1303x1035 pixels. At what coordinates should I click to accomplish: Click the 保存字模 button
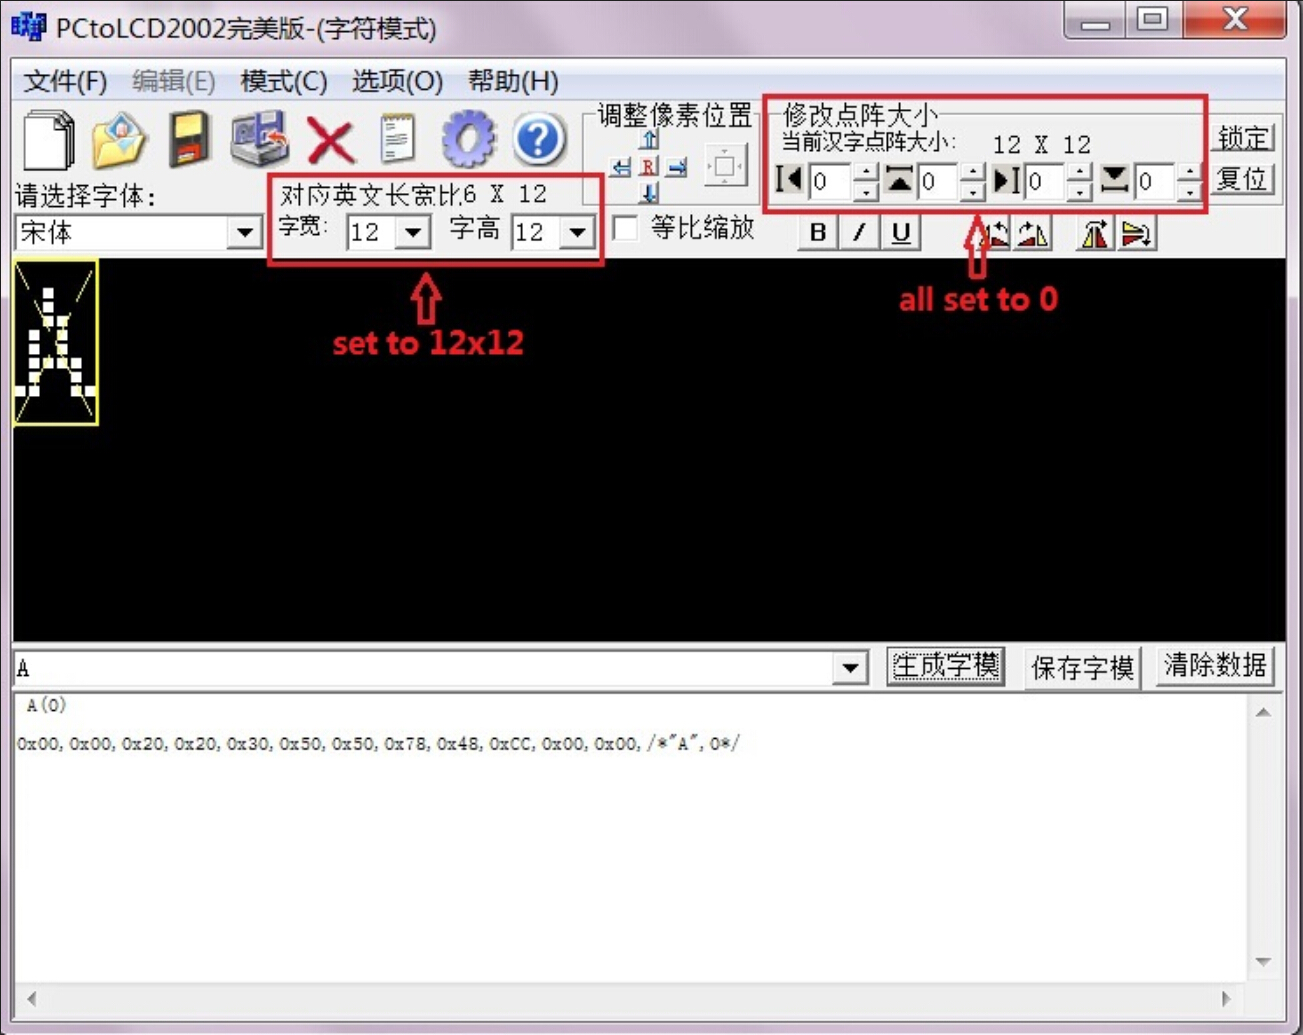(1082, 667)
